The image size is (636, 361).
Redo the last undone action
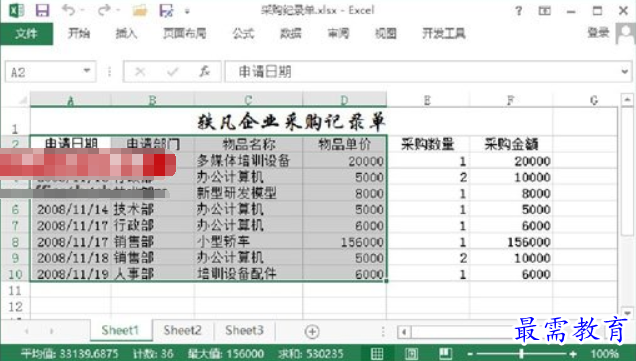104,10
